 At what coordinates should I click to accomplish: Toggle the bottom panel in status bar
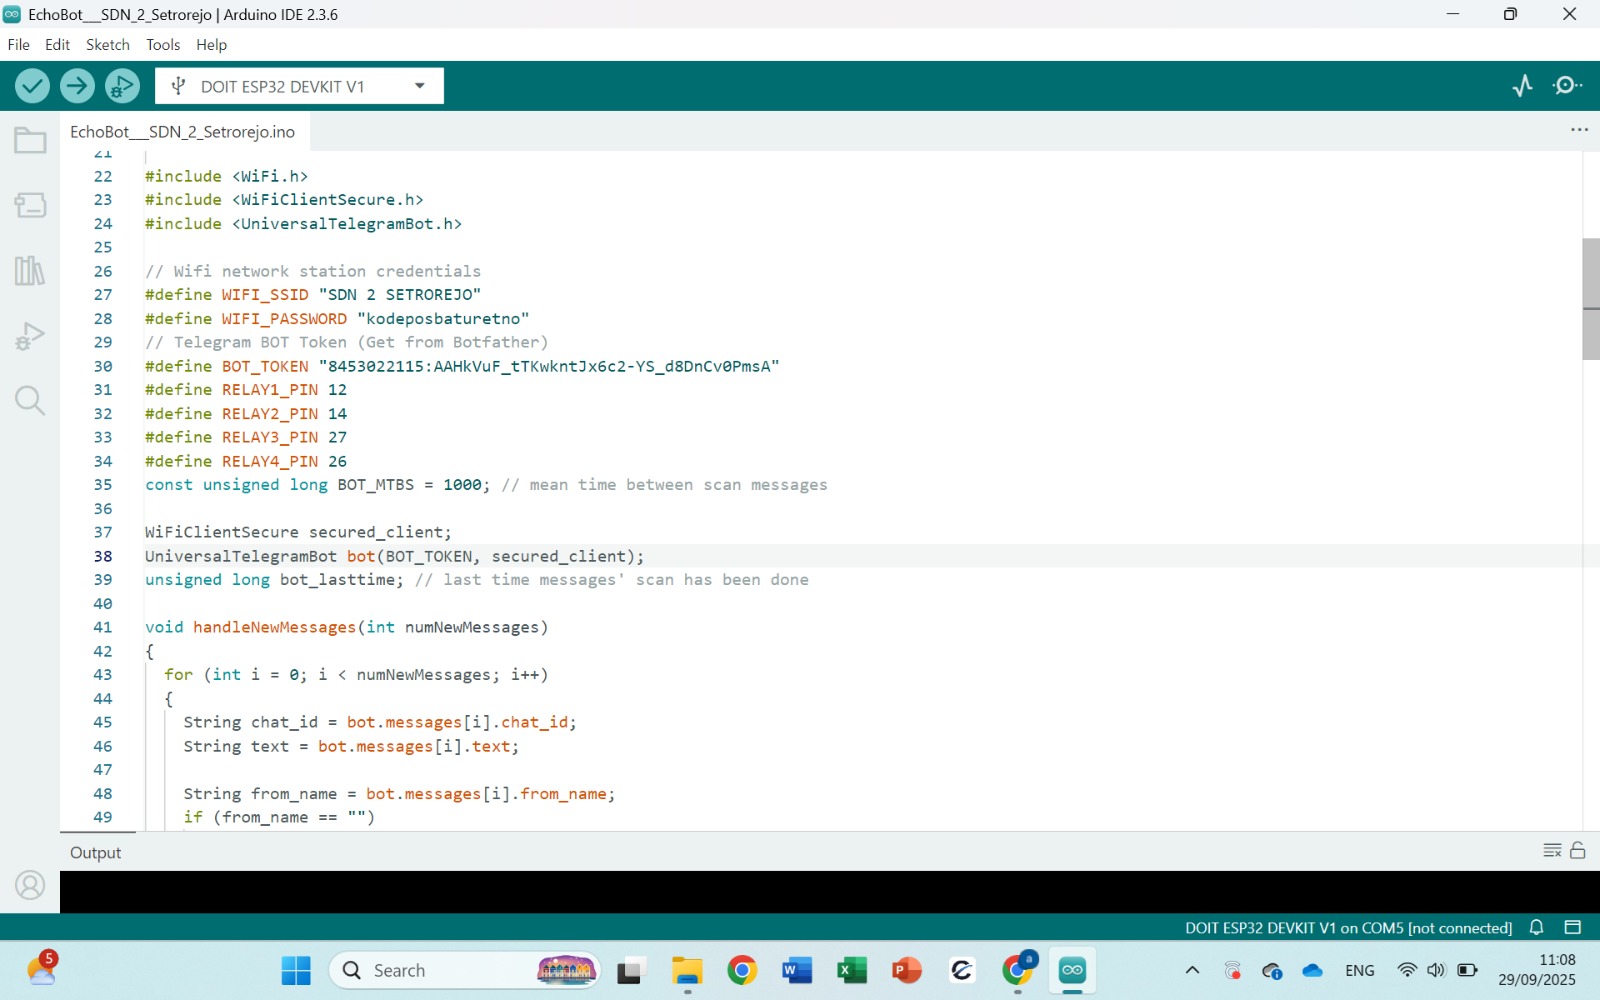[1573, 928]
